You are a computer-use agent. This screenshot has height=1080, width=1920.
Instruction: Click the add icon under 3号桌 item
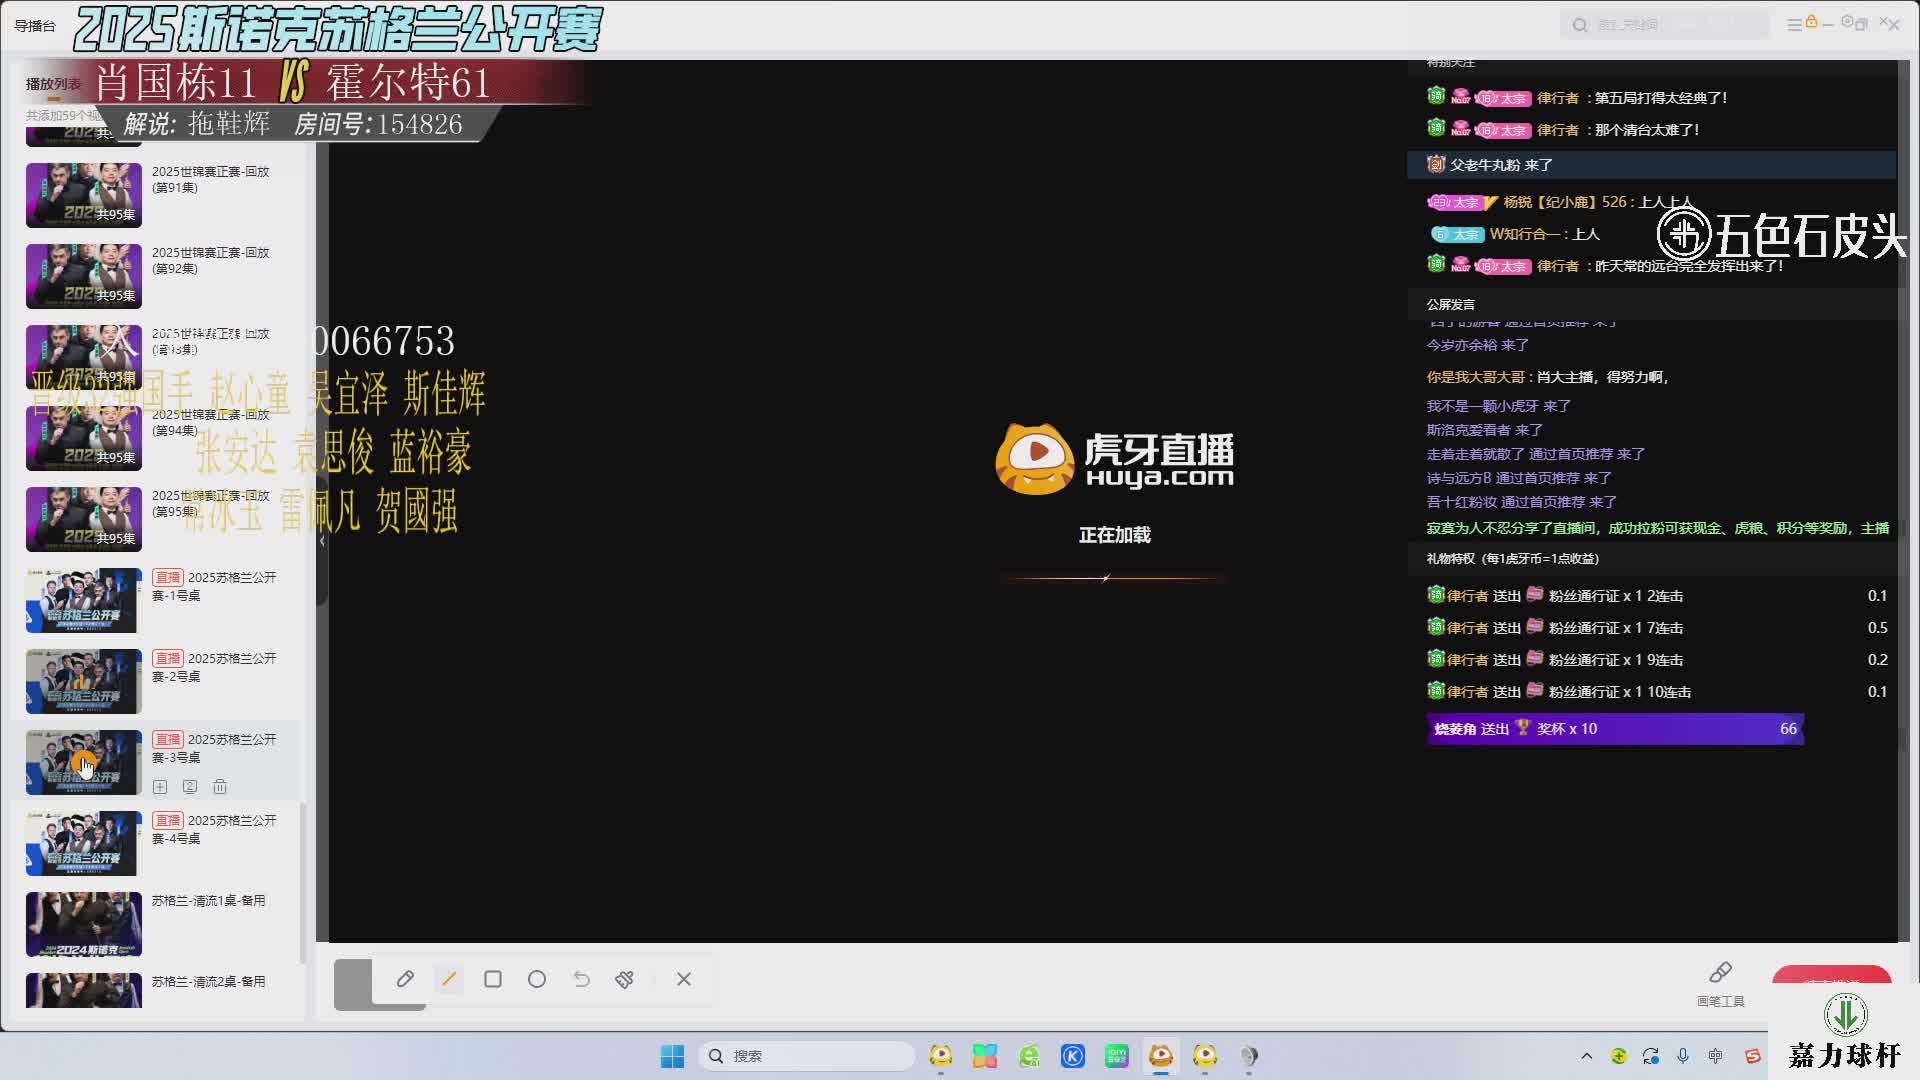click(160, 787)
